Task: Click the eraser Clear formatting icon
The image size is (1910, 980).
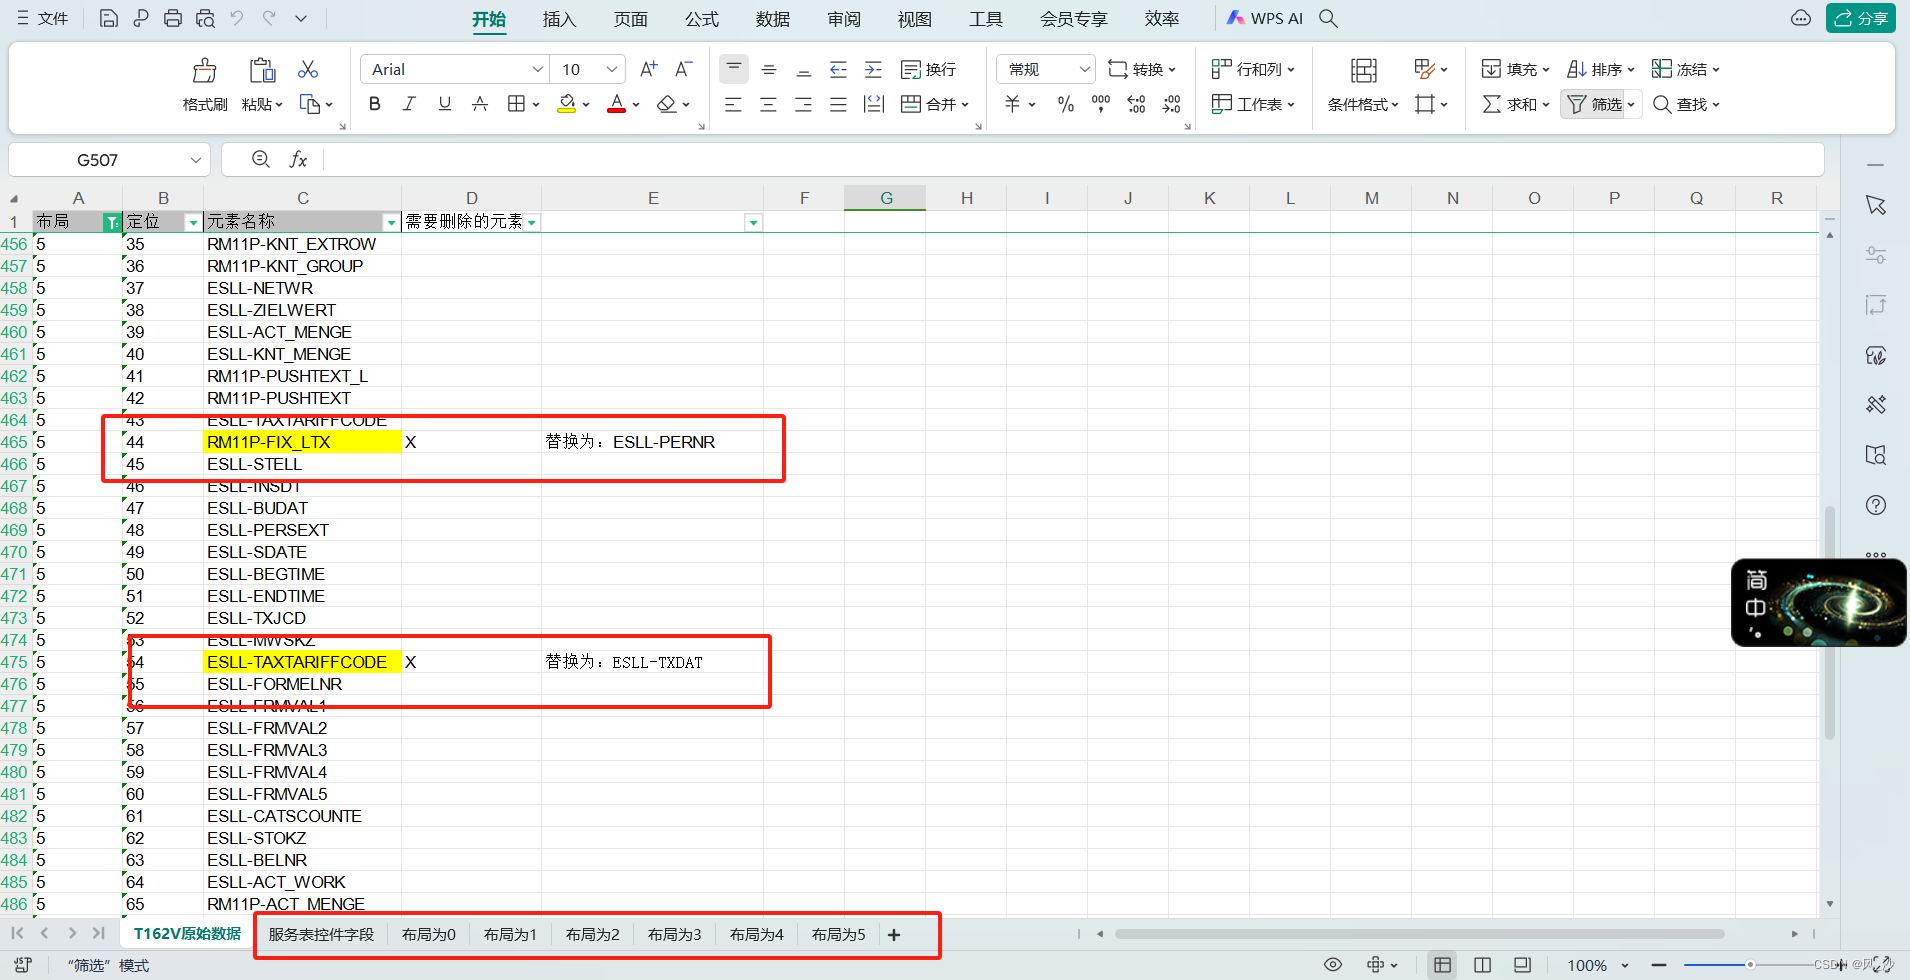Action: tap(667, 104)
